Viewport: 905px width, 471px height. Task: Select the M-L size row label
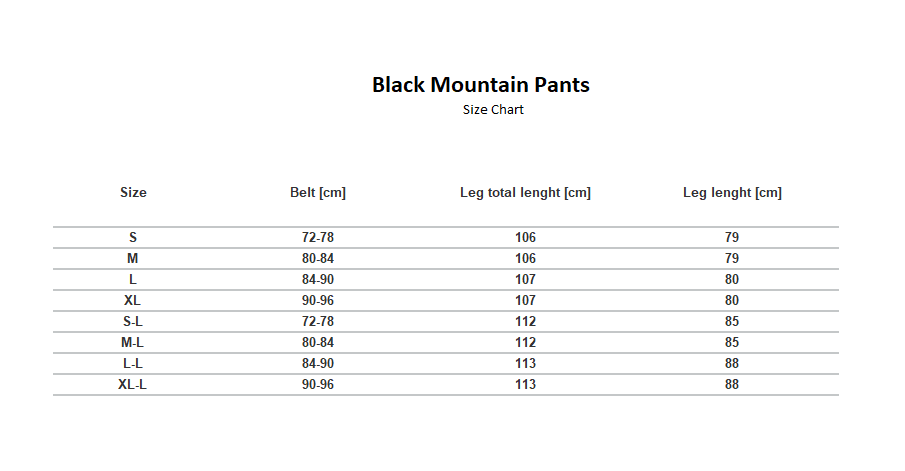tap(133, 343)
